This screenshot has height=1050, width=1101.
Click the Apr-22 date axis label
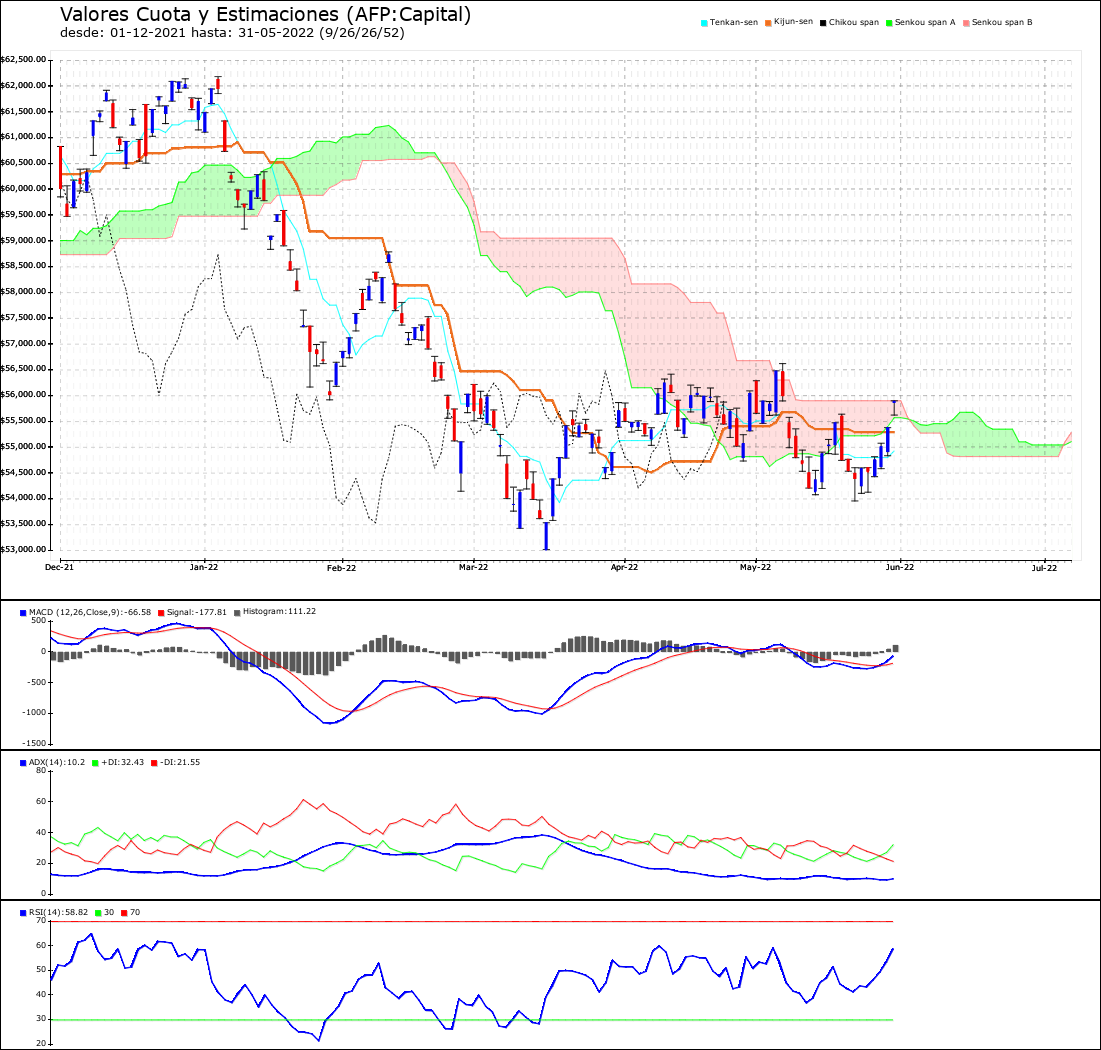pos(624,567)
